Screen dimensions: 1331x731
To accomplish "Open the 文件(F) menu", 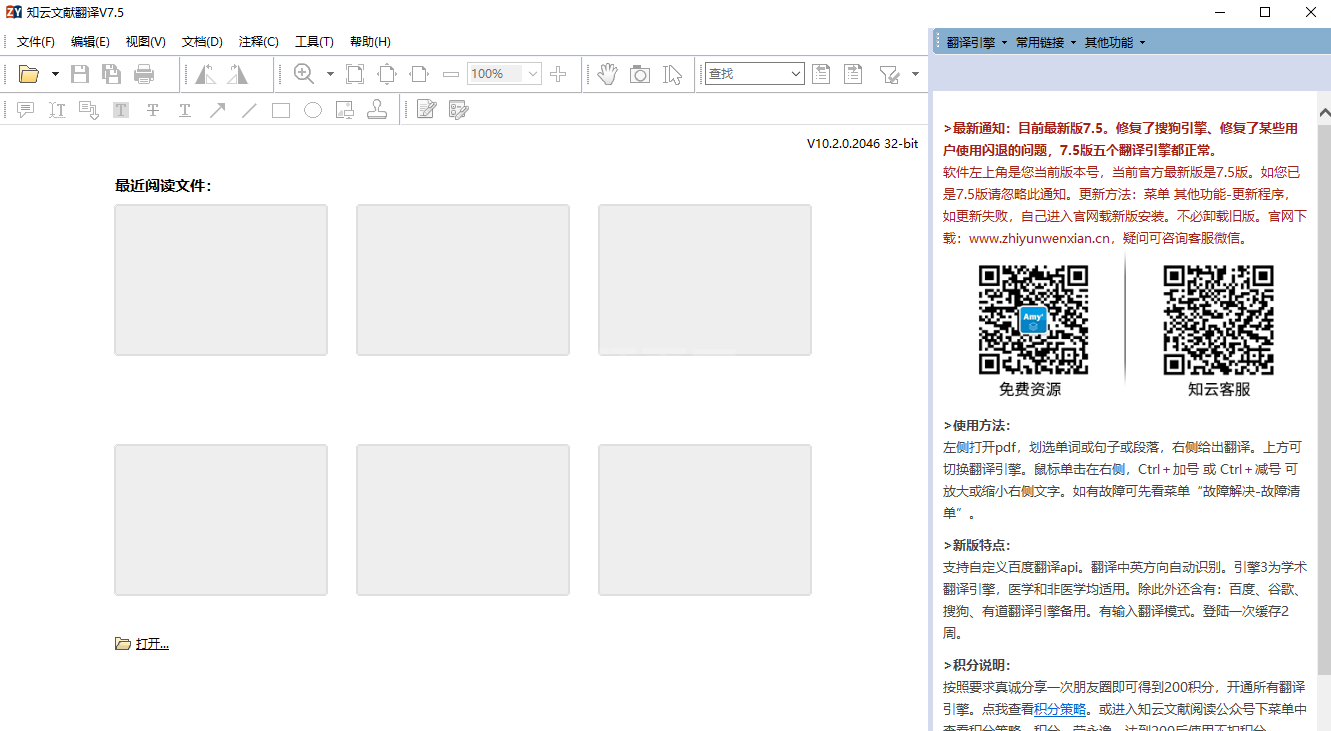I will click(36, 42).
